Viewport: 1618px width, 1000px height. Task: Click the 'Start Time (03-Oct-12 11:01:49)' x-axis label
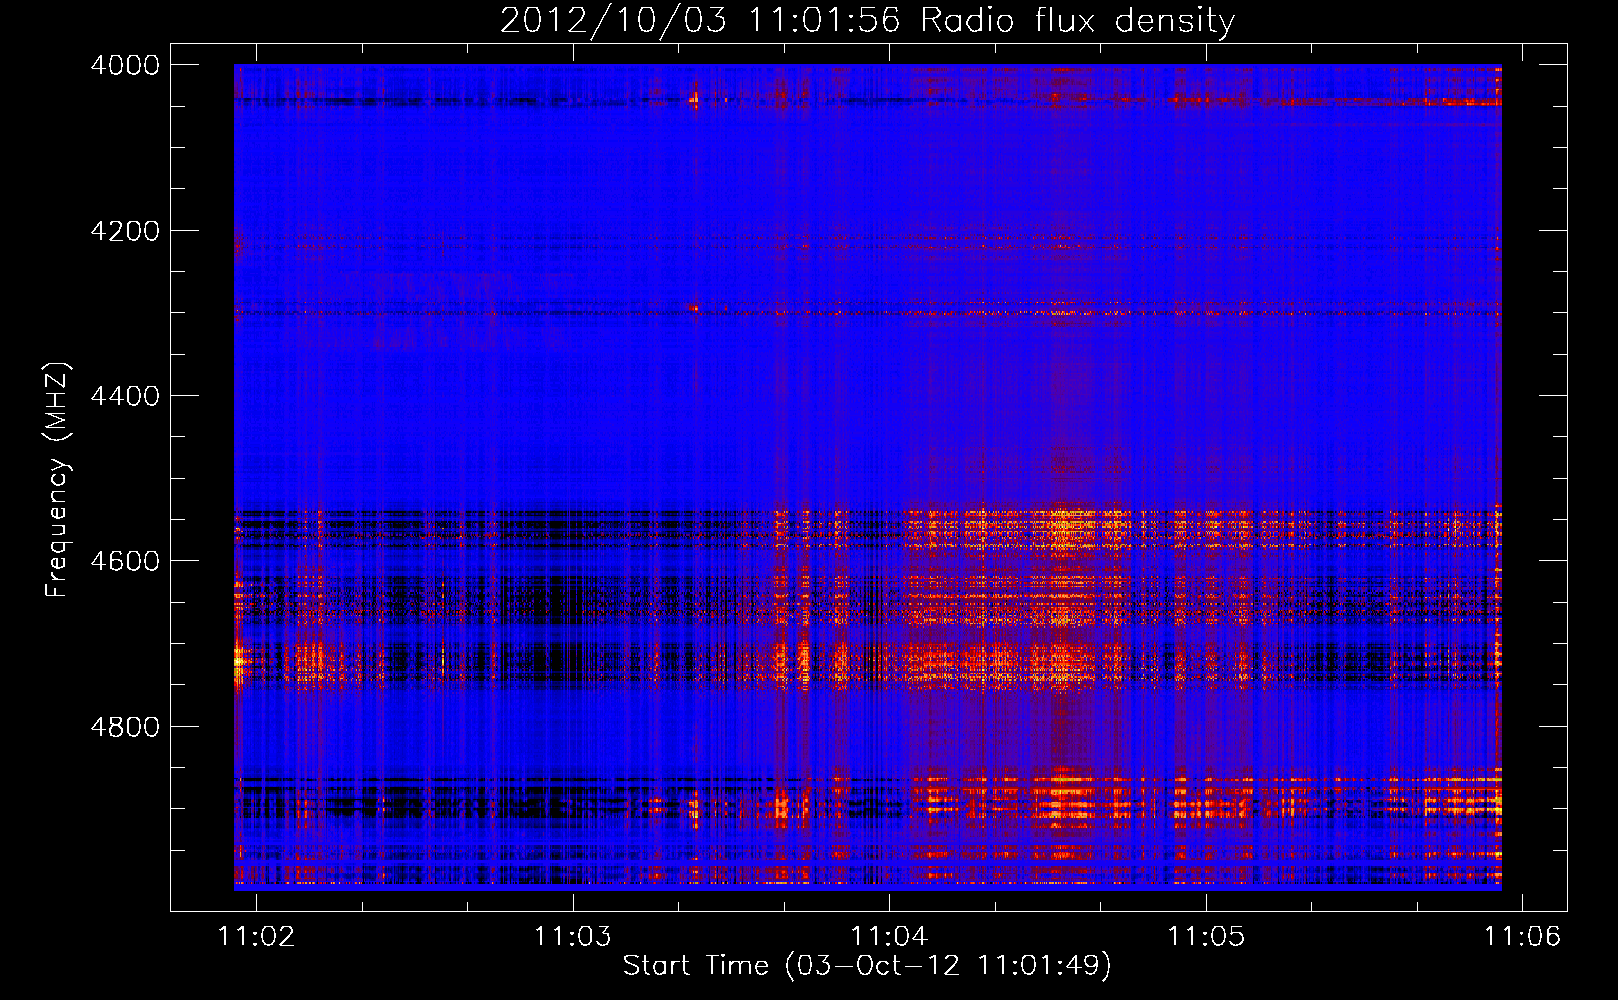click(867, 965)
